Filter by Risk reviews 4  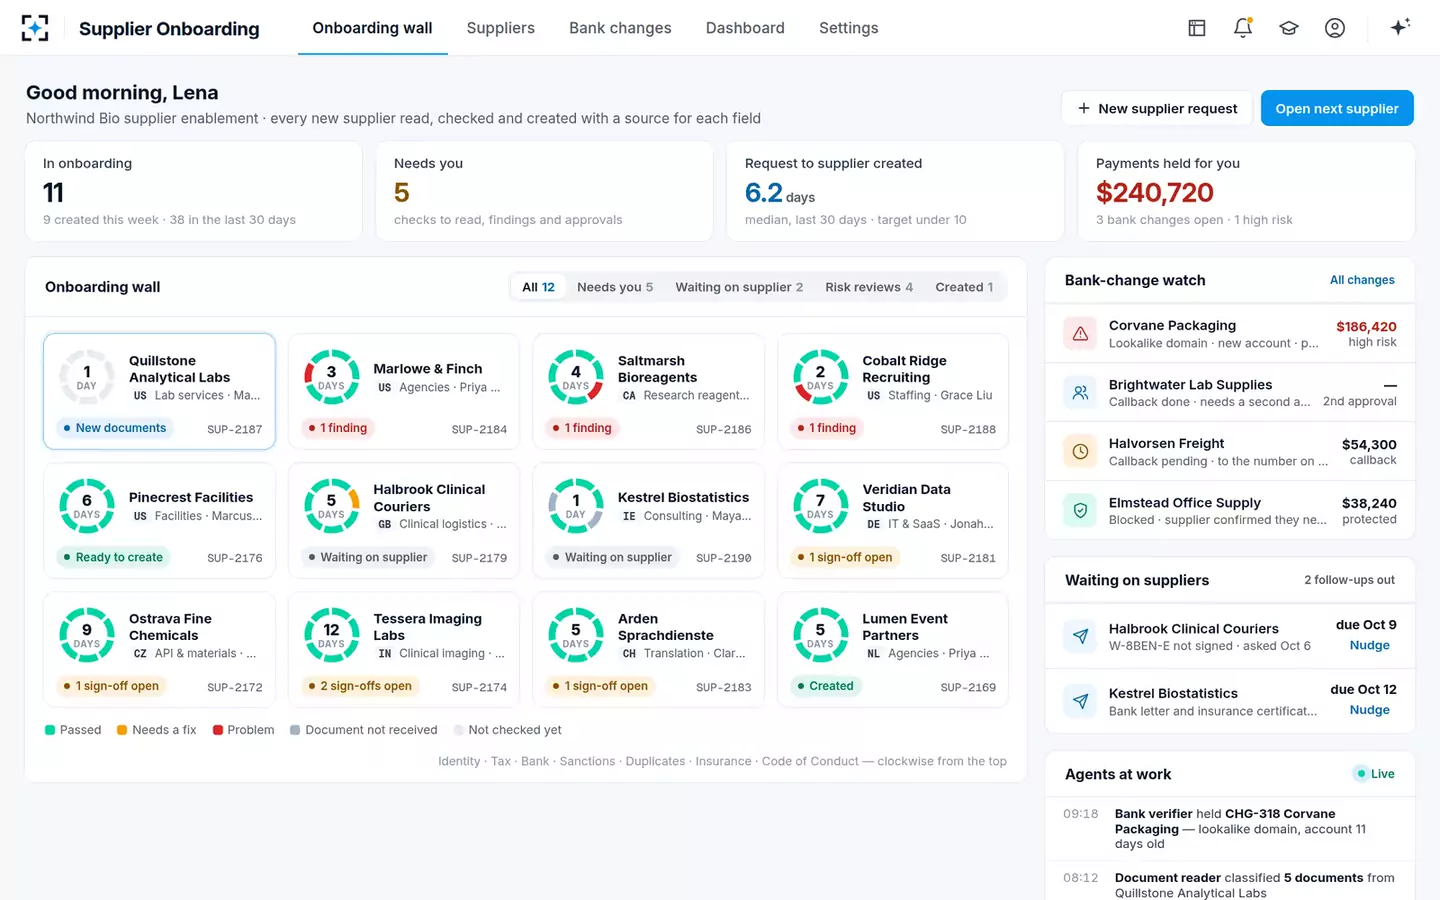point(869,287)
